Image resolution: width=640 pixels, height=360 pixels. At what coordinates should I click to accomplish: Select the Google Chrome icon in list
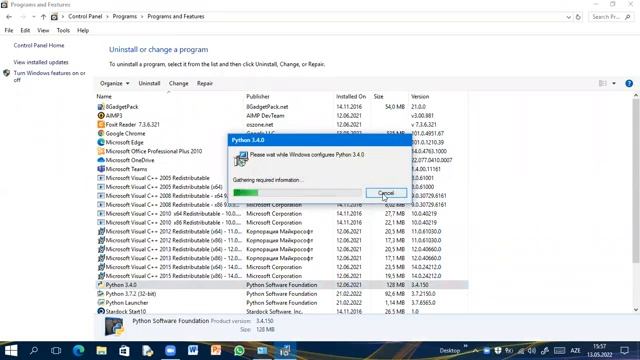coord(101,133)
